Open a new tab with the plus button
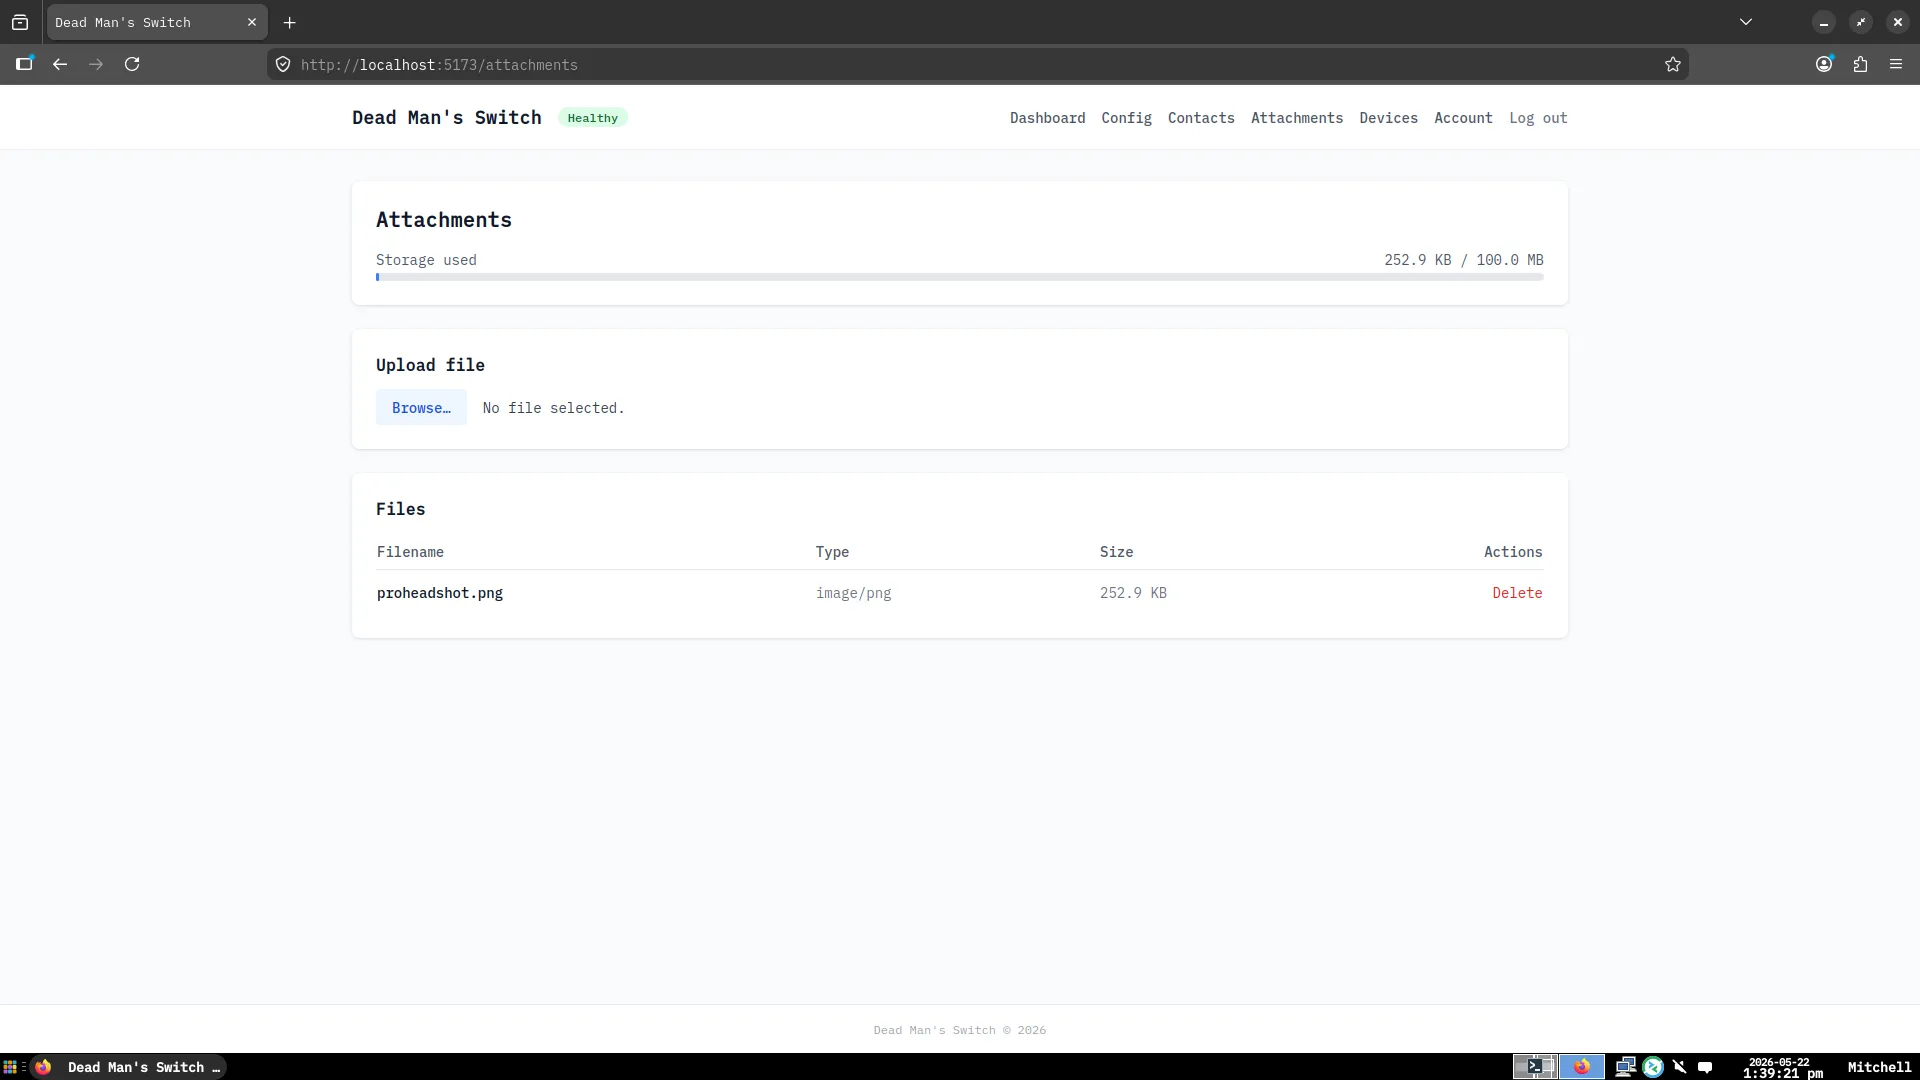 click(290, 22)
